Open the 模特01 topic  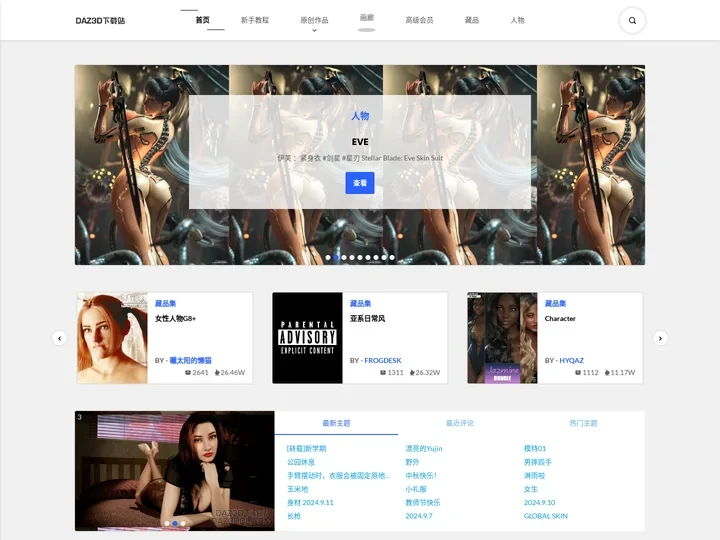535,448
